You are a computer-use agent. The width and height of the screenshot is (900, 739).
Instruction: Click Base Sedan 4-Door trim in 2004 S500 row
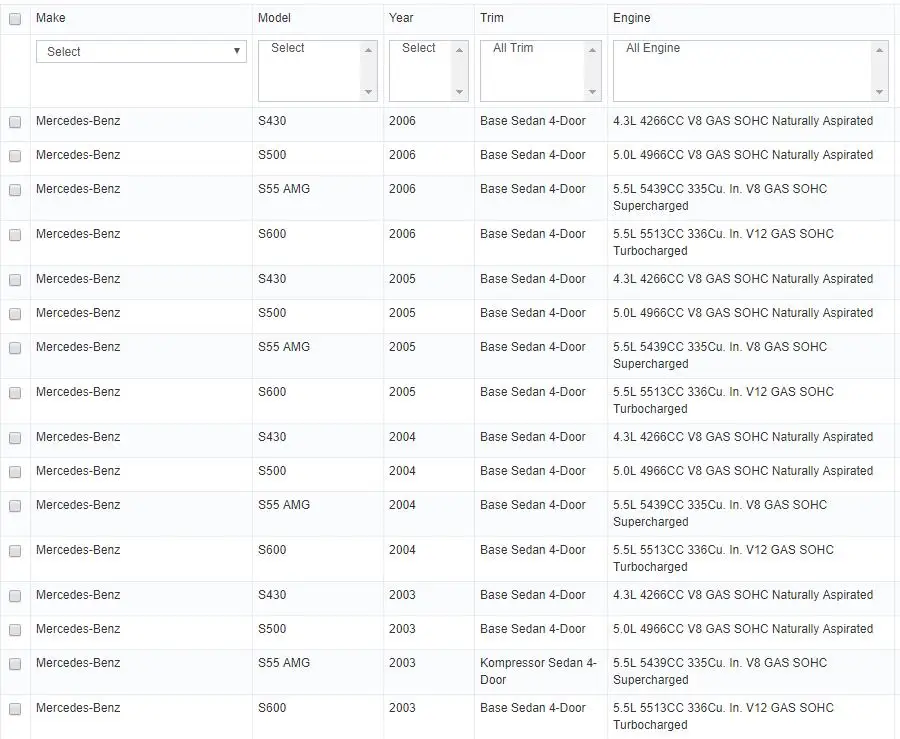coord(533,471)
